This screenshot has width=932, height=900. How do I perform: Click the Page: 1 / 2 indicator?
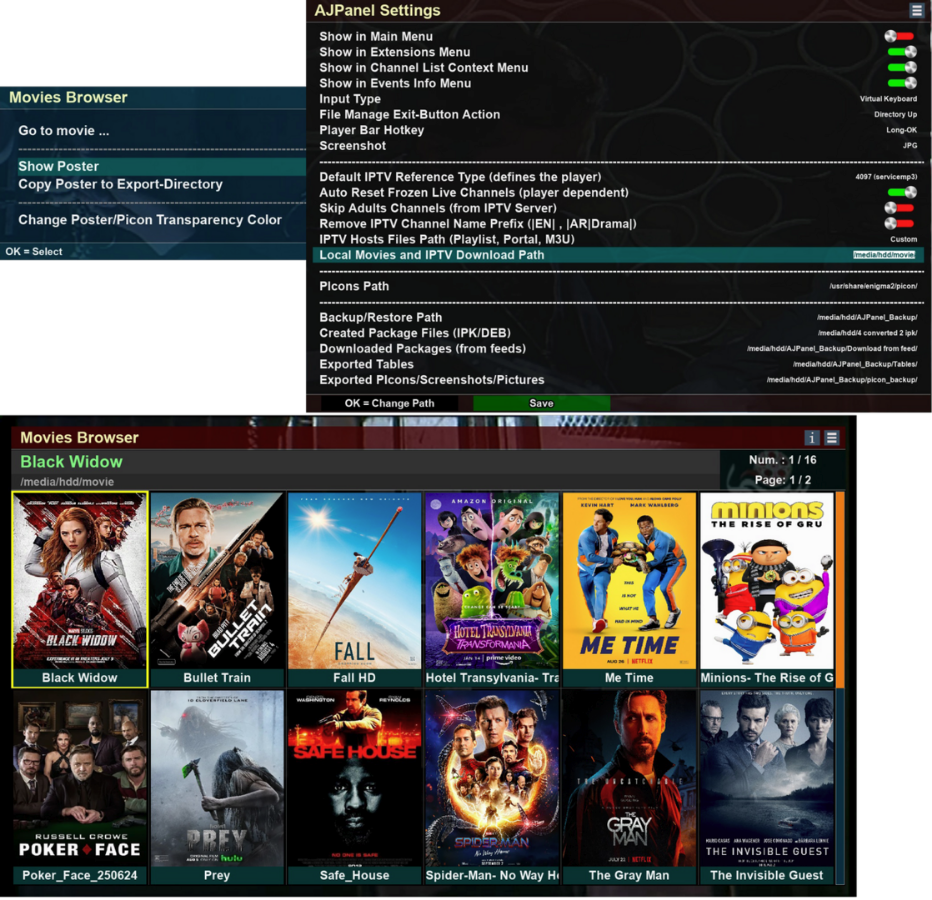[x=782, y=480]
